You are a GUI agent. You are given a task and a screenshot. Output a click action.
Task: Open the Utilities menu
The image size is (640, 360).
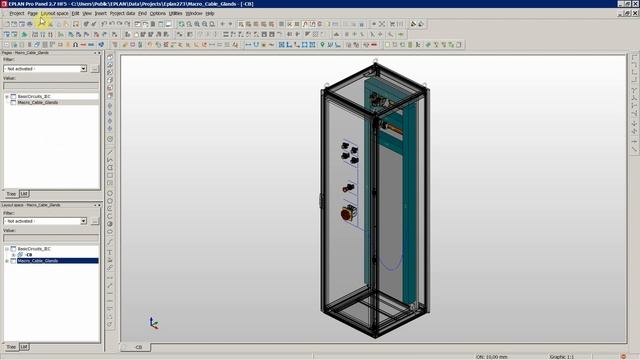(176, 13)
